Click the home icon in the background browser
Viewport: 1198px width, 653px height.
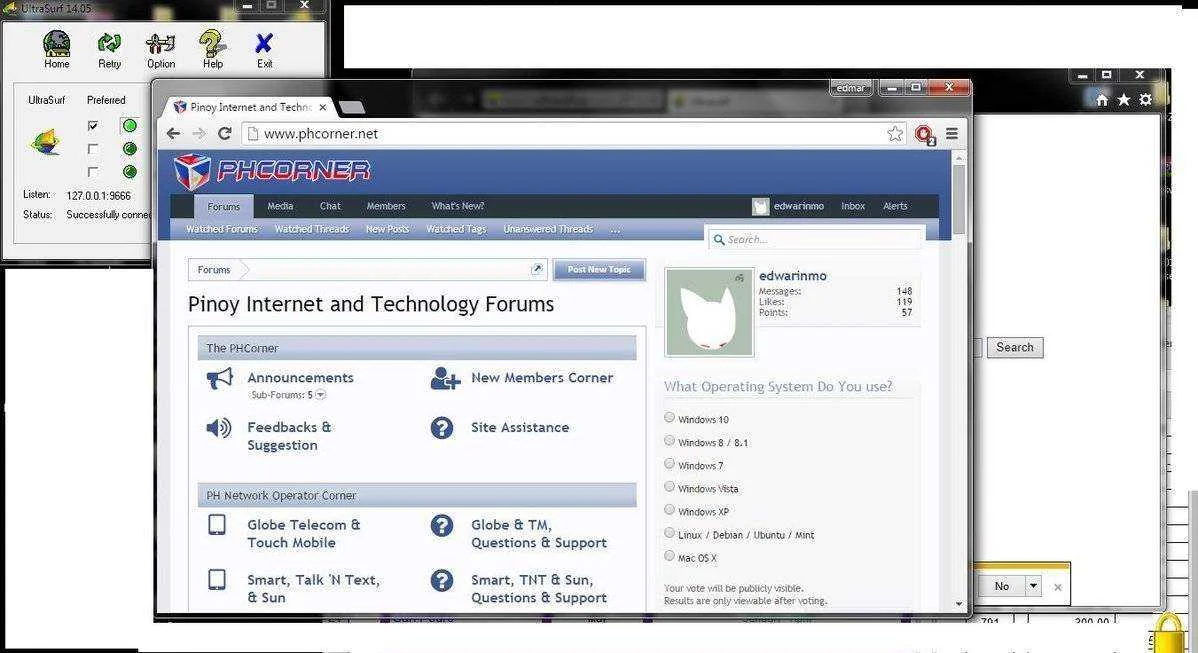pos(1102,99)
